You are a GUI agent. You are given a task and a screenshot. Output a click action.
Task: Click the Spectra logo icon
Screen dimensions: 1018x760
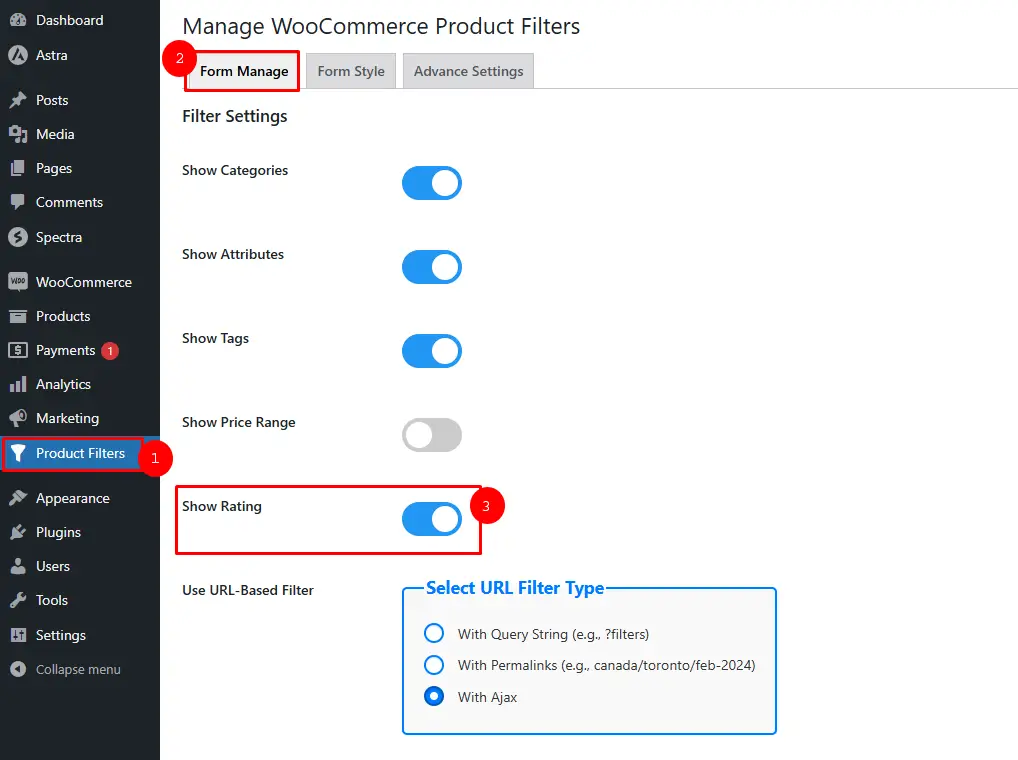(x=18, y=237)
